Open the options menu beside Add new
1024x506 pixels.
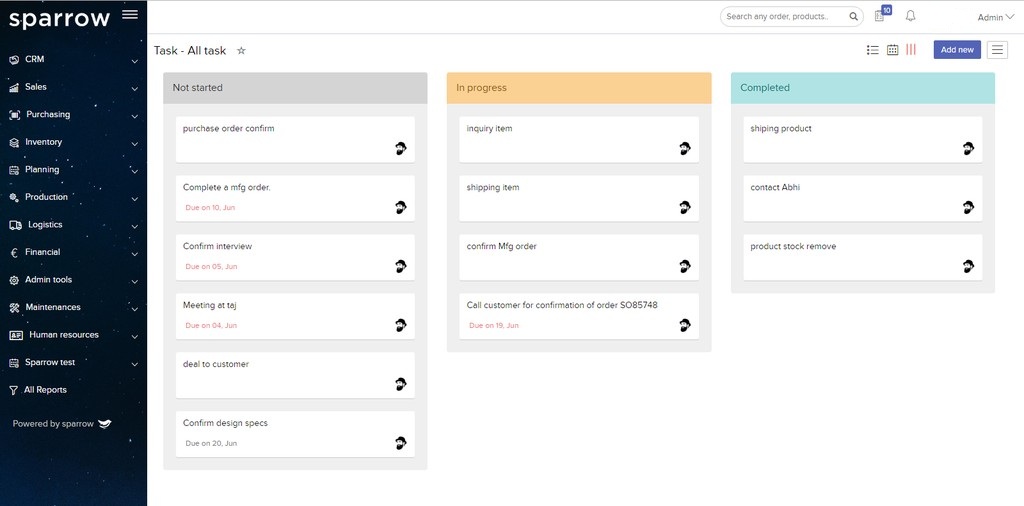tap(997, 50)
